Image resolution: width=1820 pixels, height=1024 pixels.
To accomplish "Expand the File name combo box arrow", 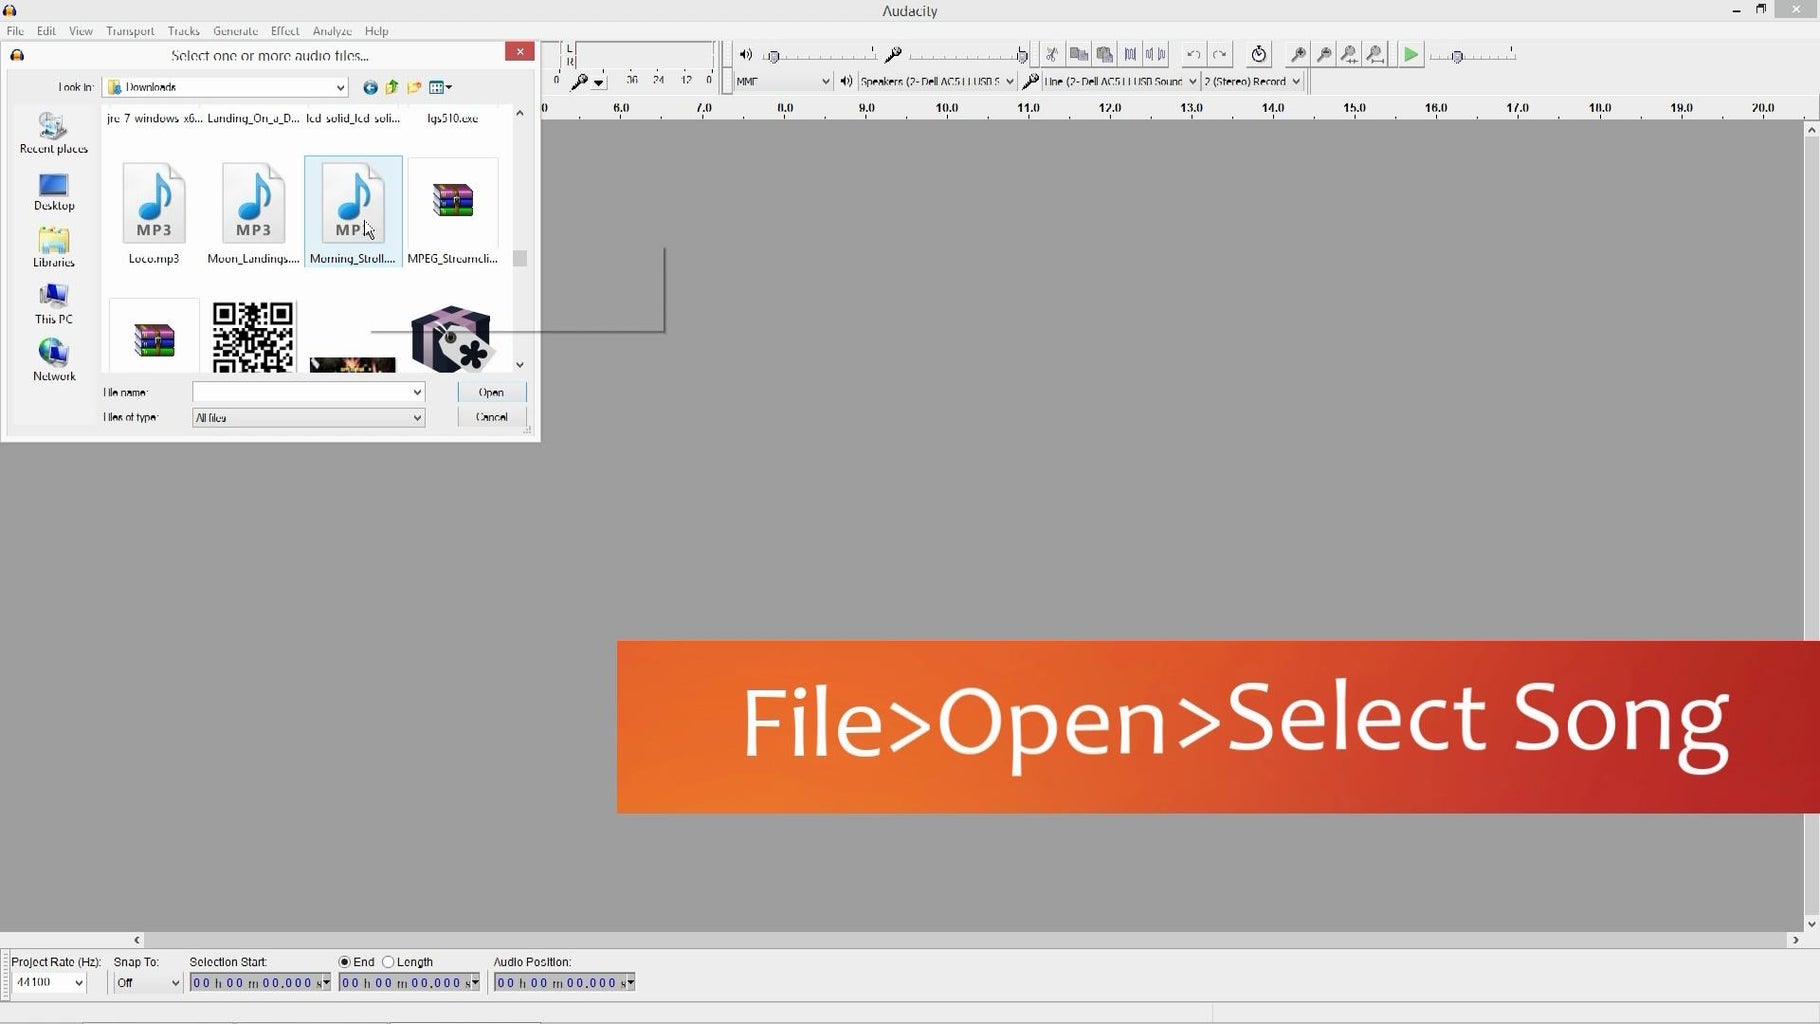I will point(417,392).
